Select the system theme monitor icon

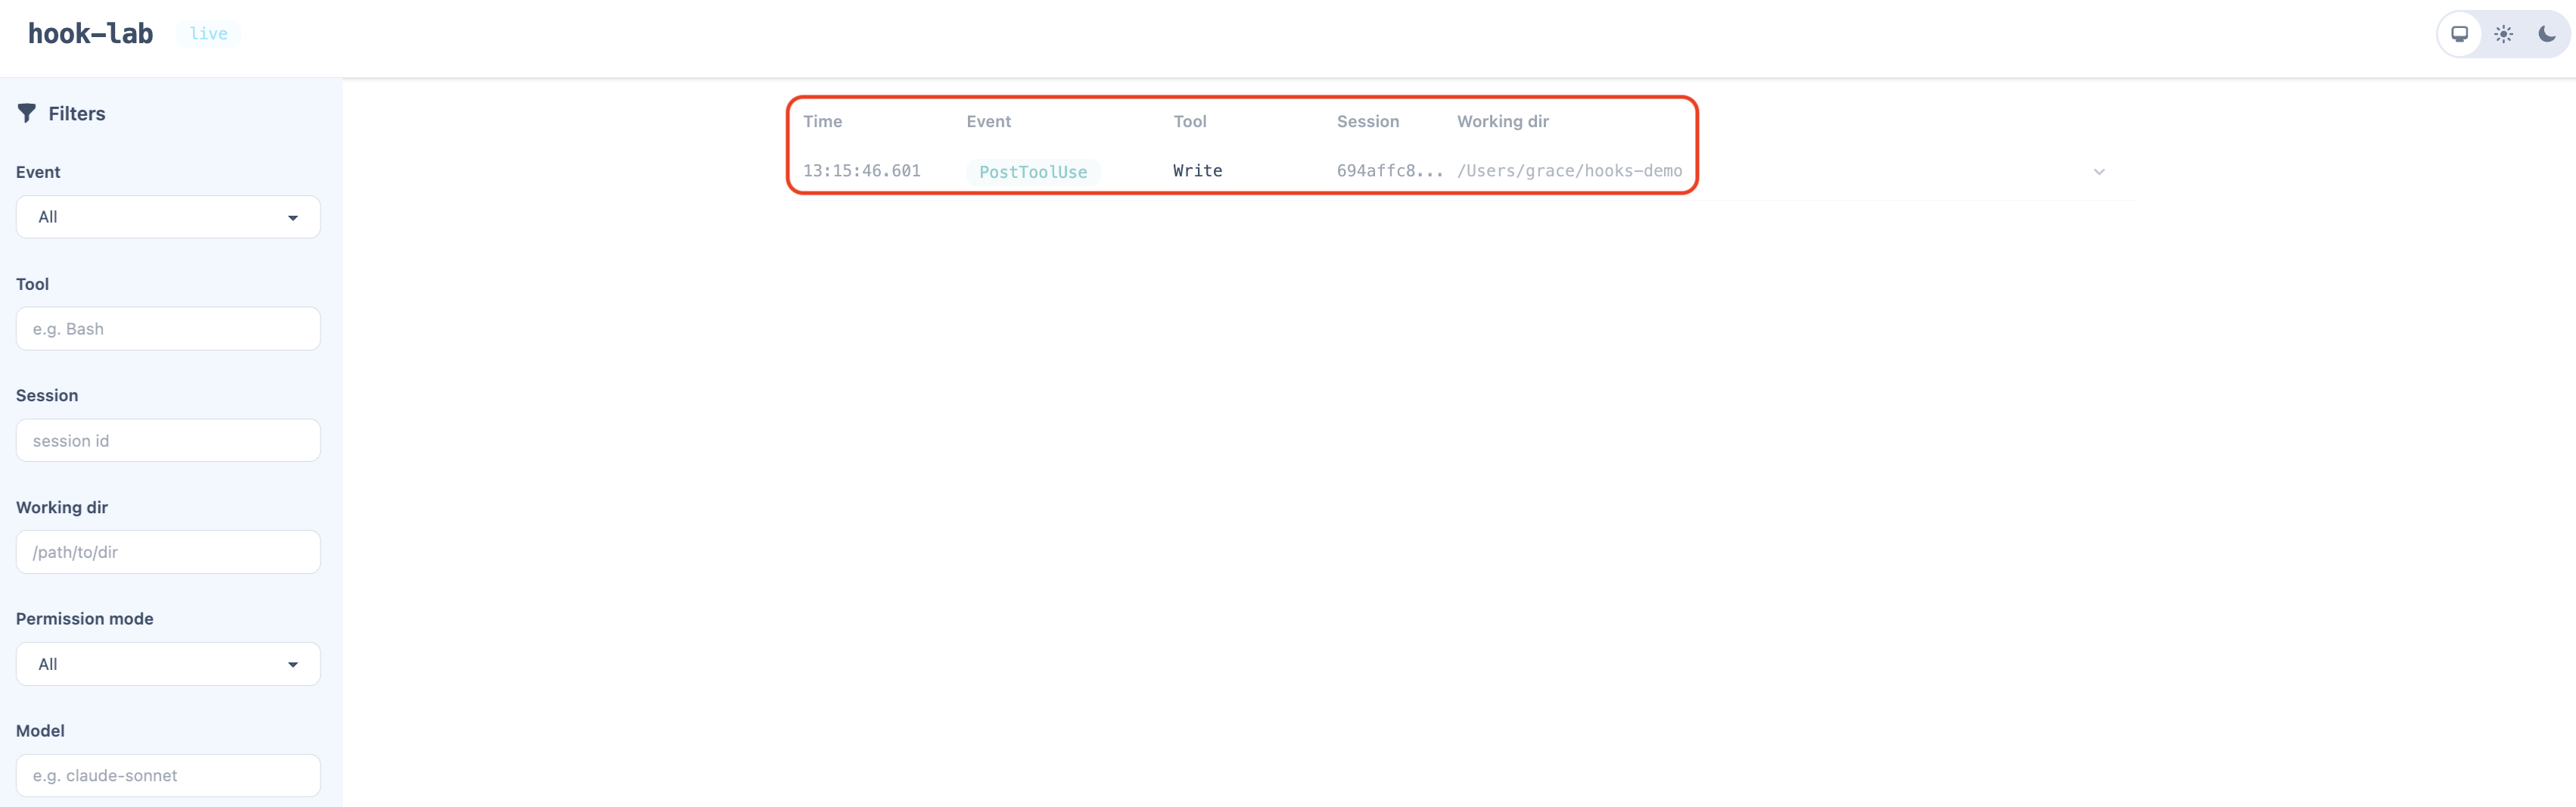[2461, 33]
